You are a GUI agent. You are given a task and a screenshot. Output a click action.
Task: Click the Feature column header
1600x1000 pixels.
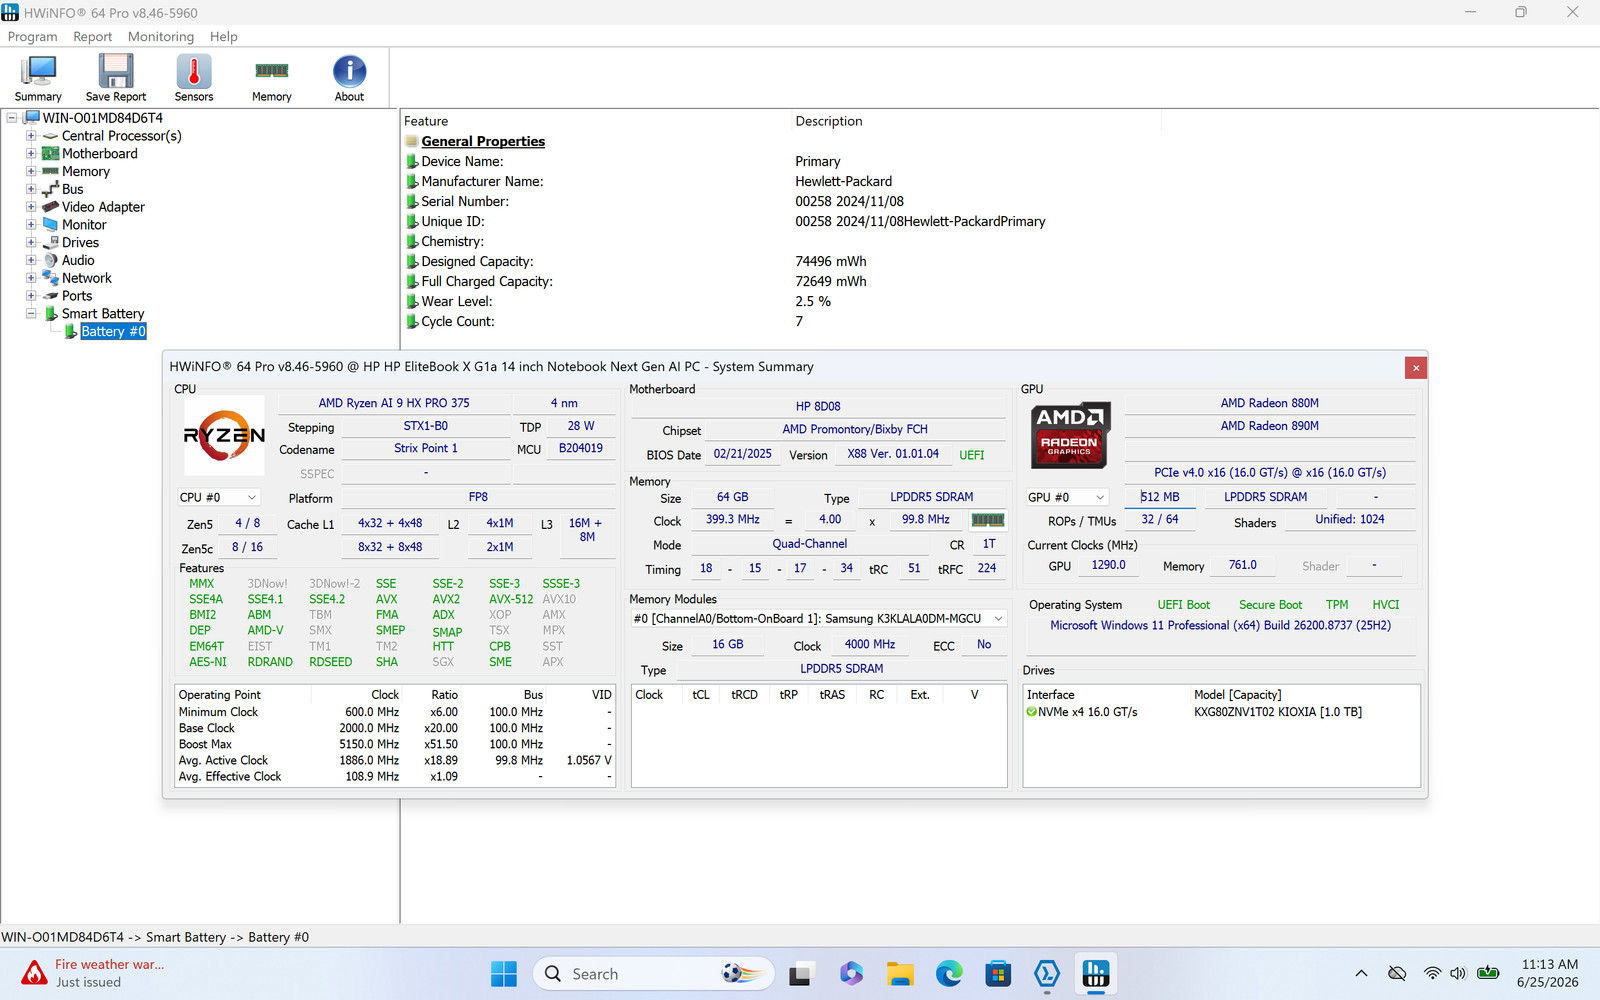click(x=426, y=121)
